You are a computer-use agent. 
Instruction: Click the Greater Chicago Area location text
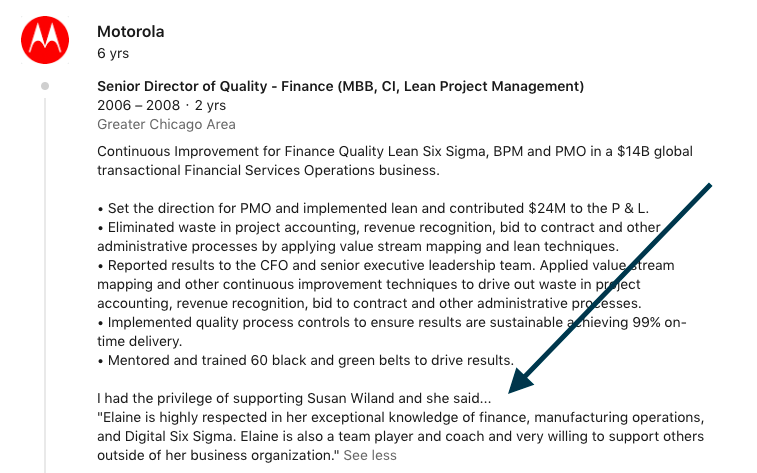click(x=166, y=125)
